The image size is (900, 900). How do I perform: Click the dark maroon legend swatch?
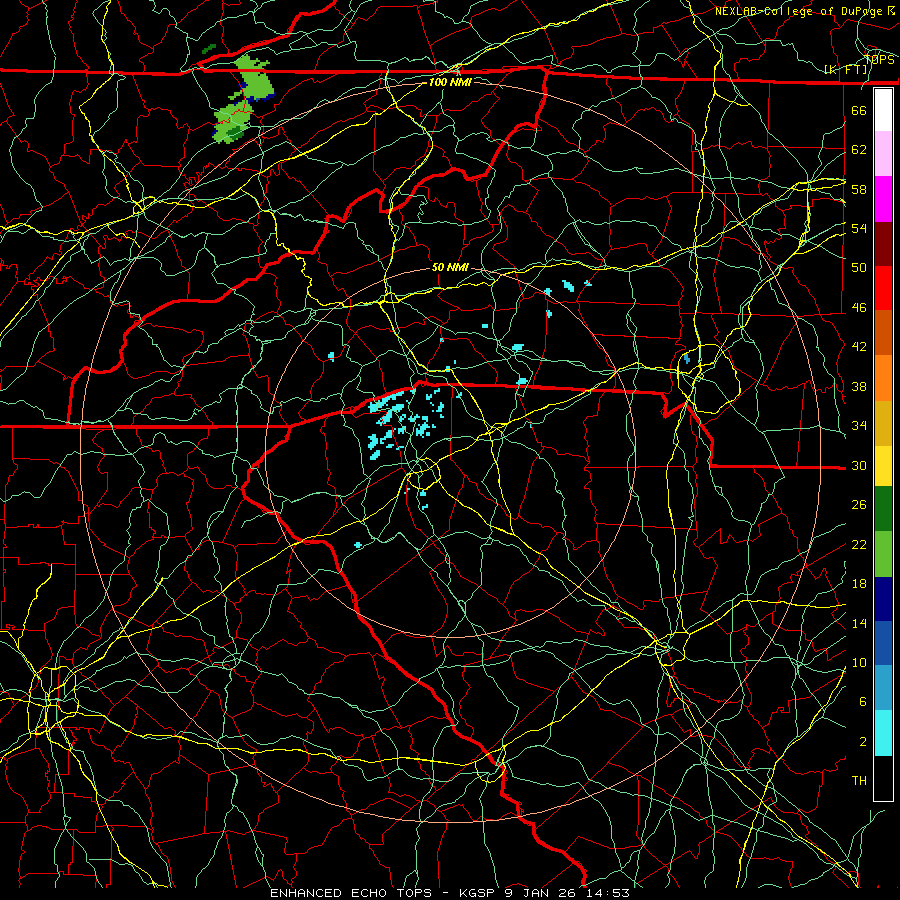pos(883,244)
